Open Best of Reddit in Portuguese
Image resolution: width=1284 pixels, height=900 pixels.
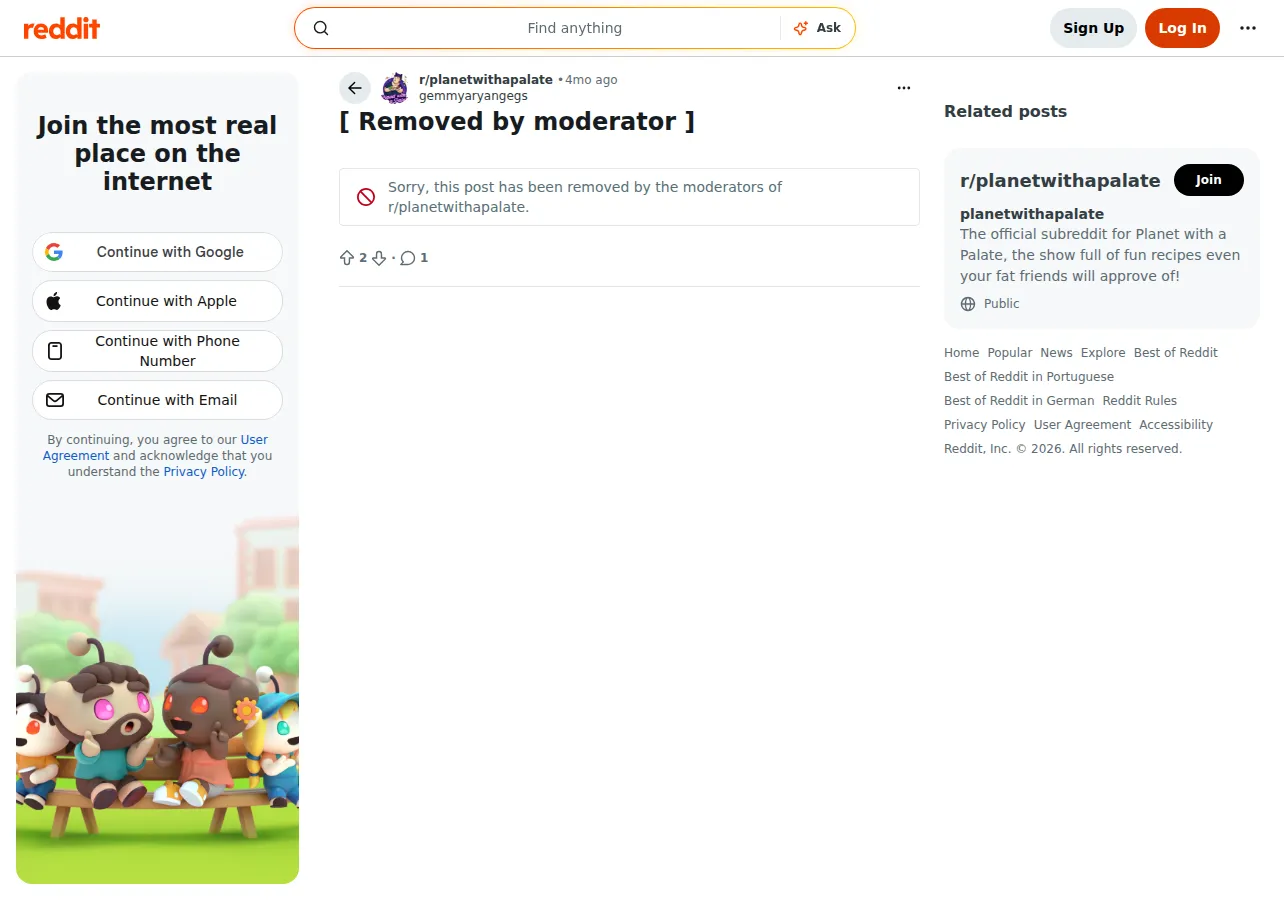[1029, 377]
